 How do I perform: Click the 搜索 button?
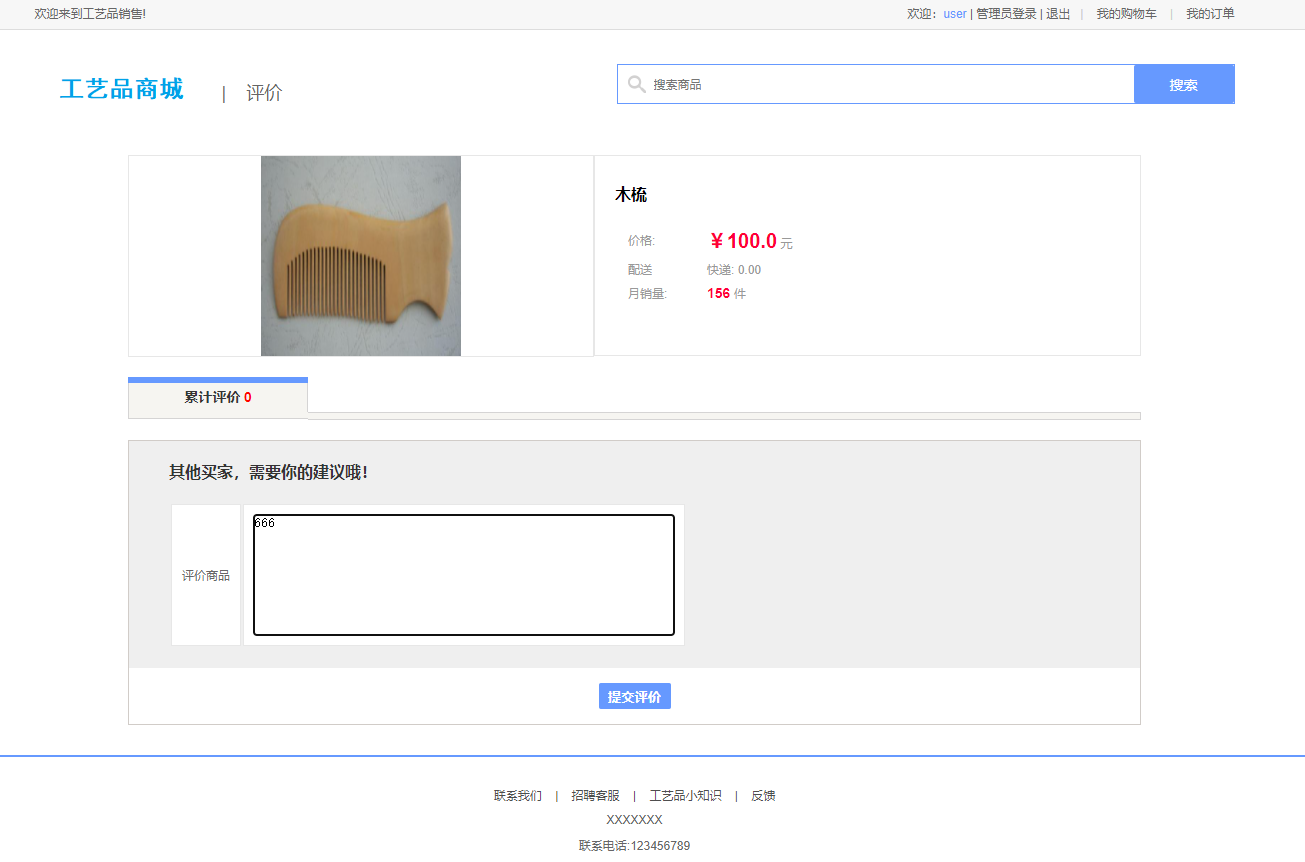(1184, 84)
